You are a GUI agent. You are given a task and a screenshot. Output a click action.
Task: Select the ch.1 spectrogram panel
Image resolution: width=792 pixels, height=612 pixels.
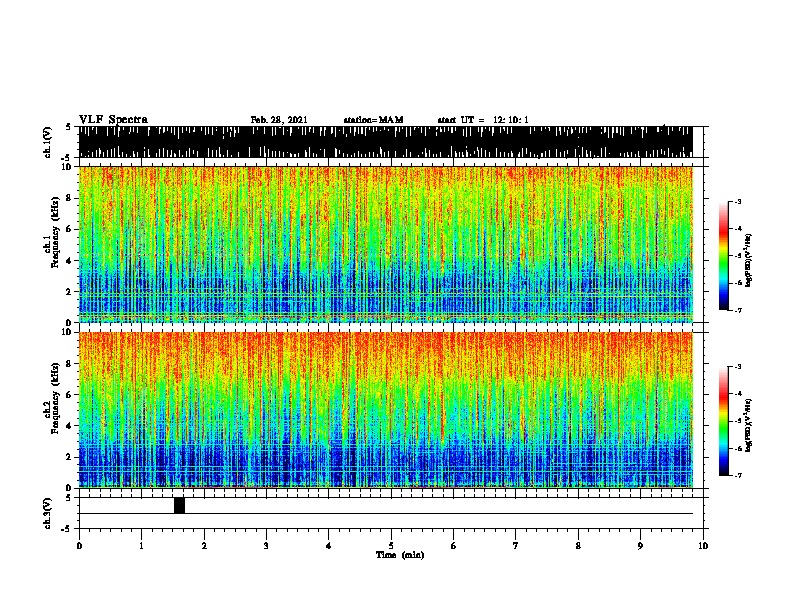386,244
